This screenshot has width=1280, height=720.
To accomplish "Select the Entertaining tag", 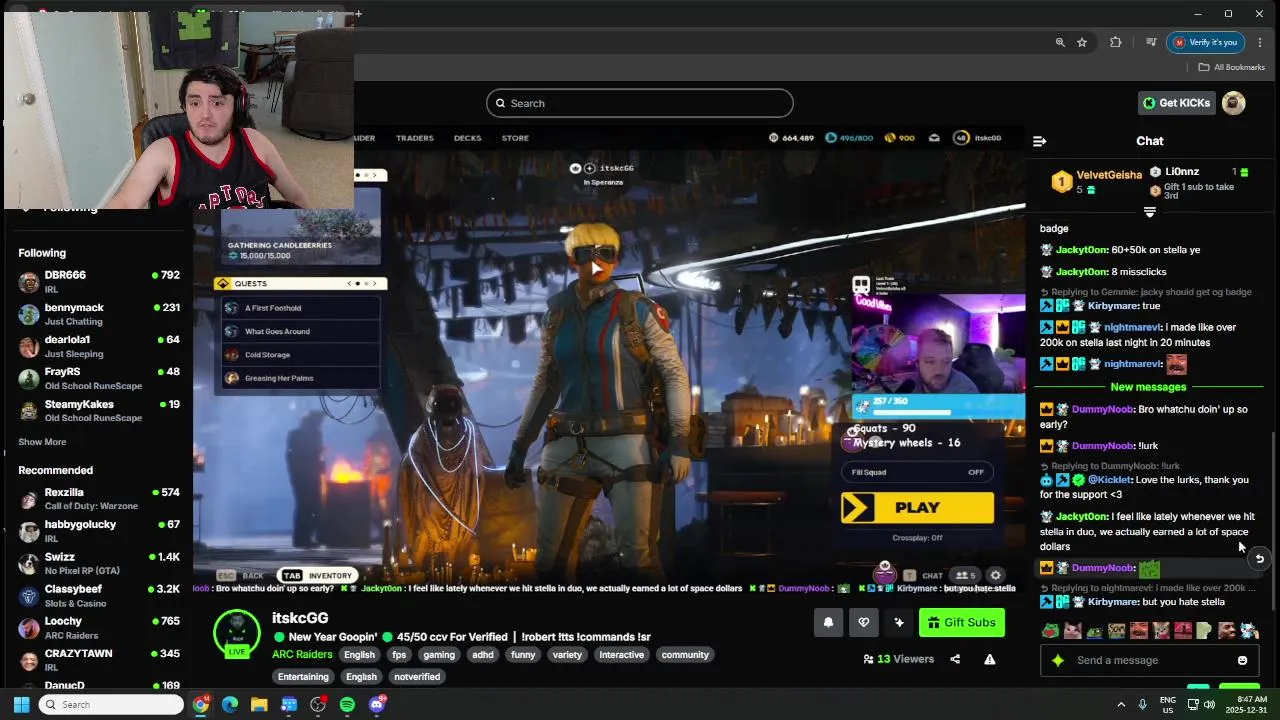I will click(303, 677).
